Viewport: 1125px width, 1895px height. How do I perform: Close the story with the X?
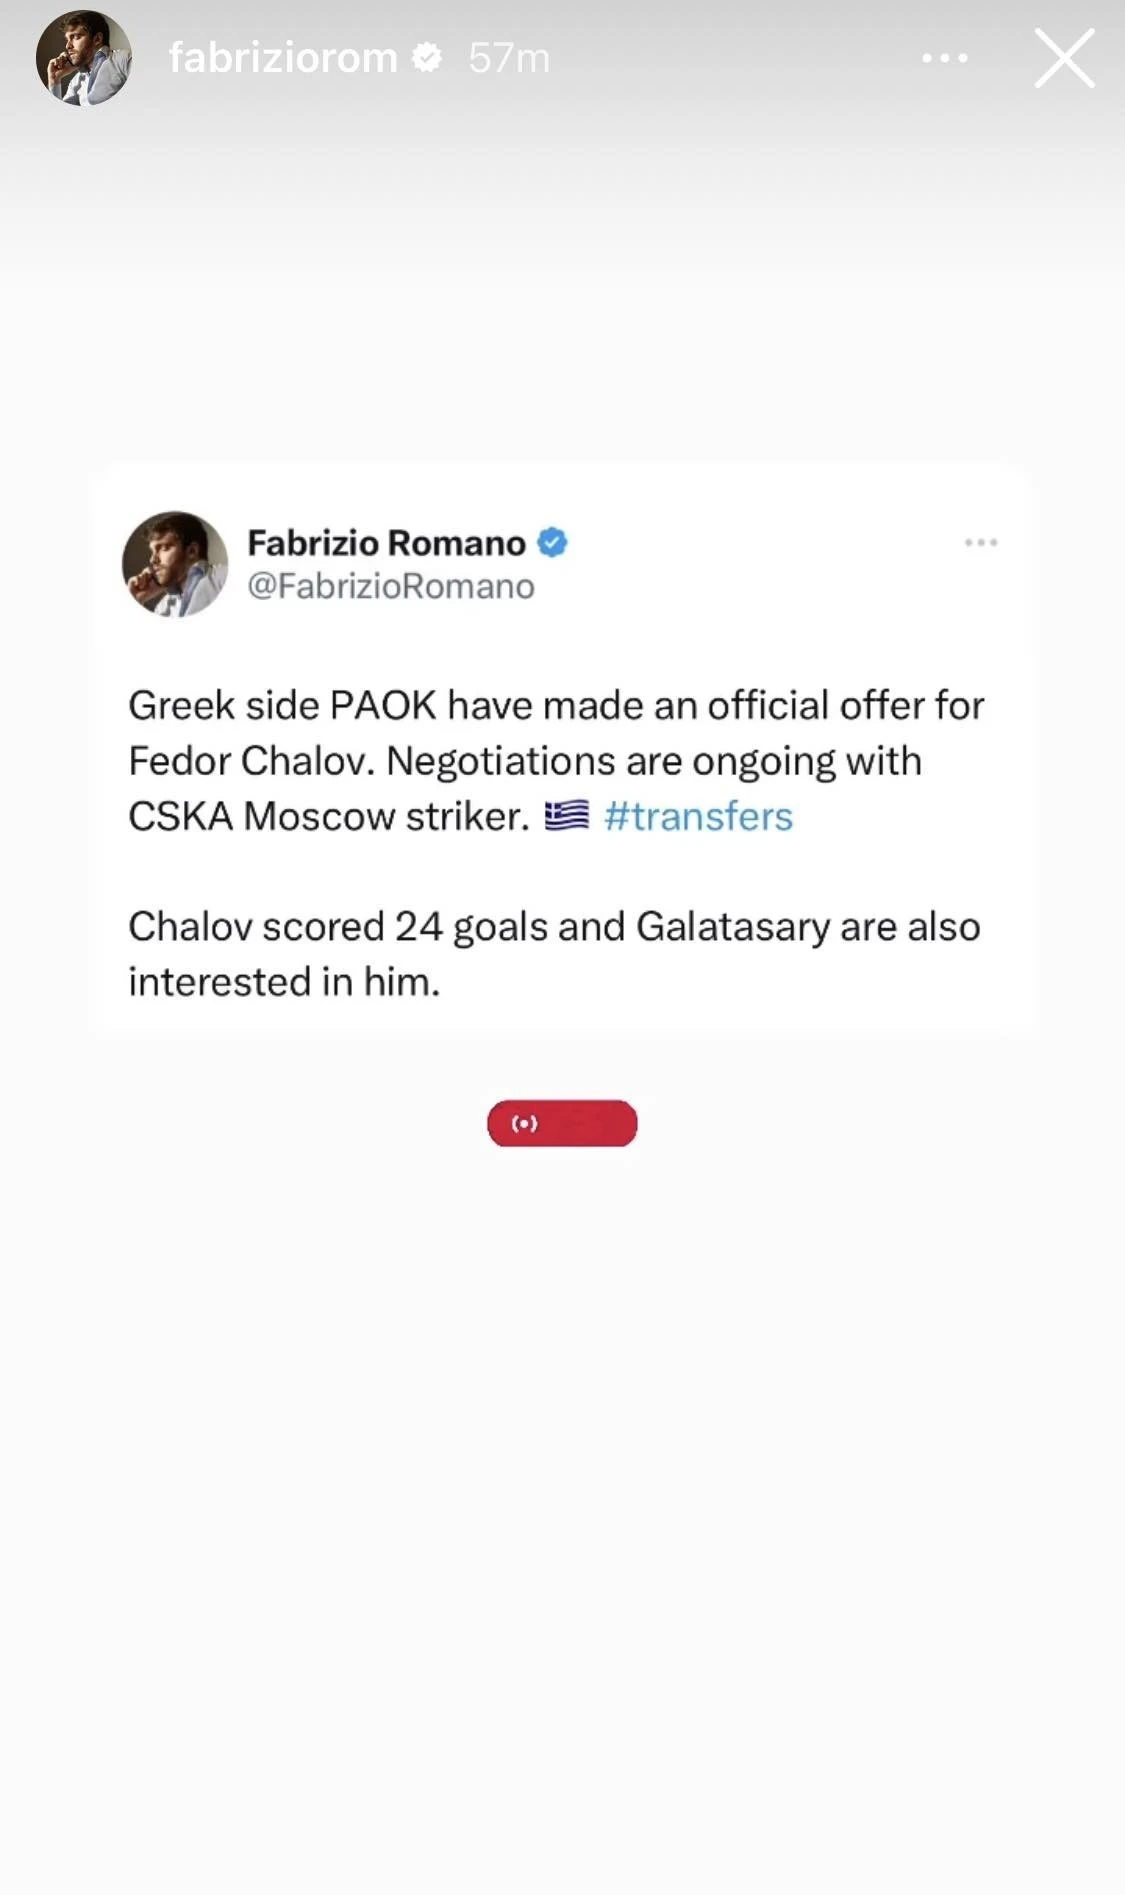point(1064,58)
